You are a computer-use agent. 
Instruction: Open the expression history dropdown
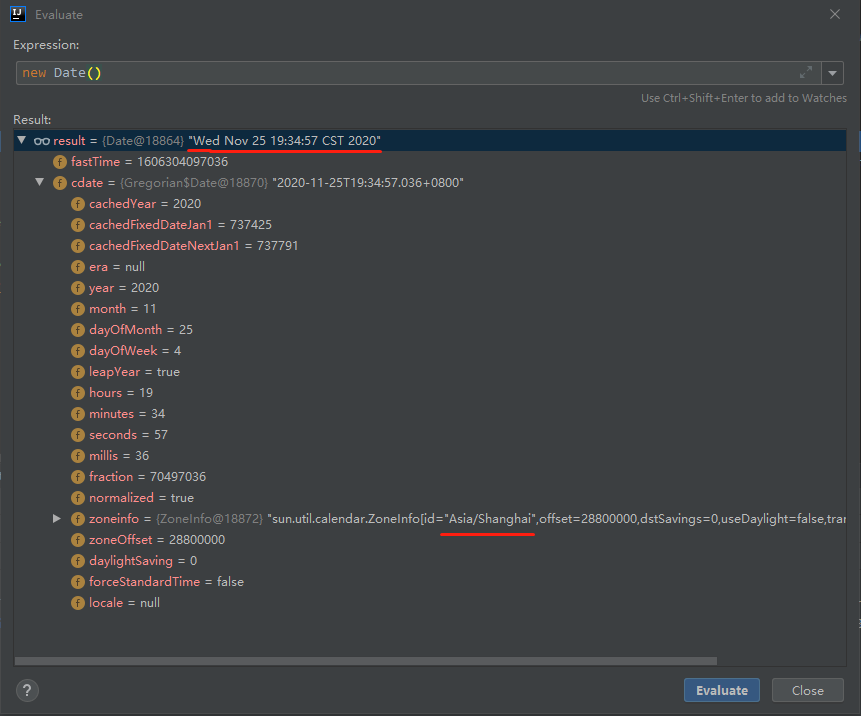[832, 72]
